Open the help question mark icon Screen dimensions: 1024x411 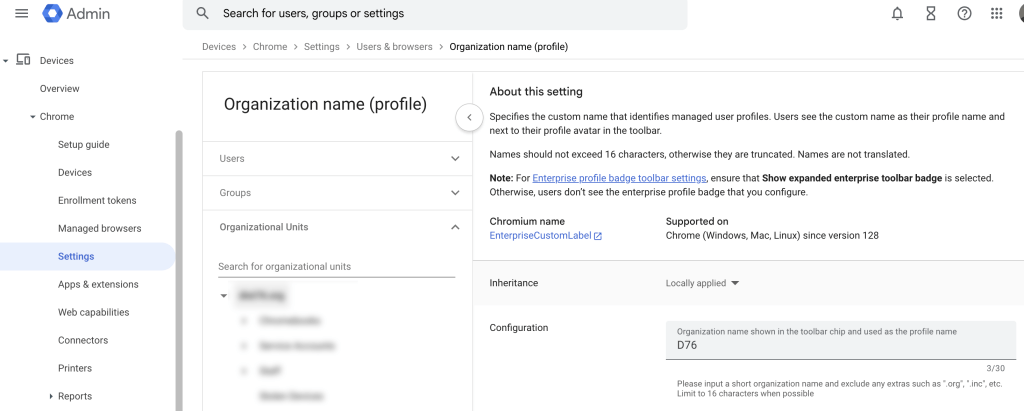pos(963,14)
